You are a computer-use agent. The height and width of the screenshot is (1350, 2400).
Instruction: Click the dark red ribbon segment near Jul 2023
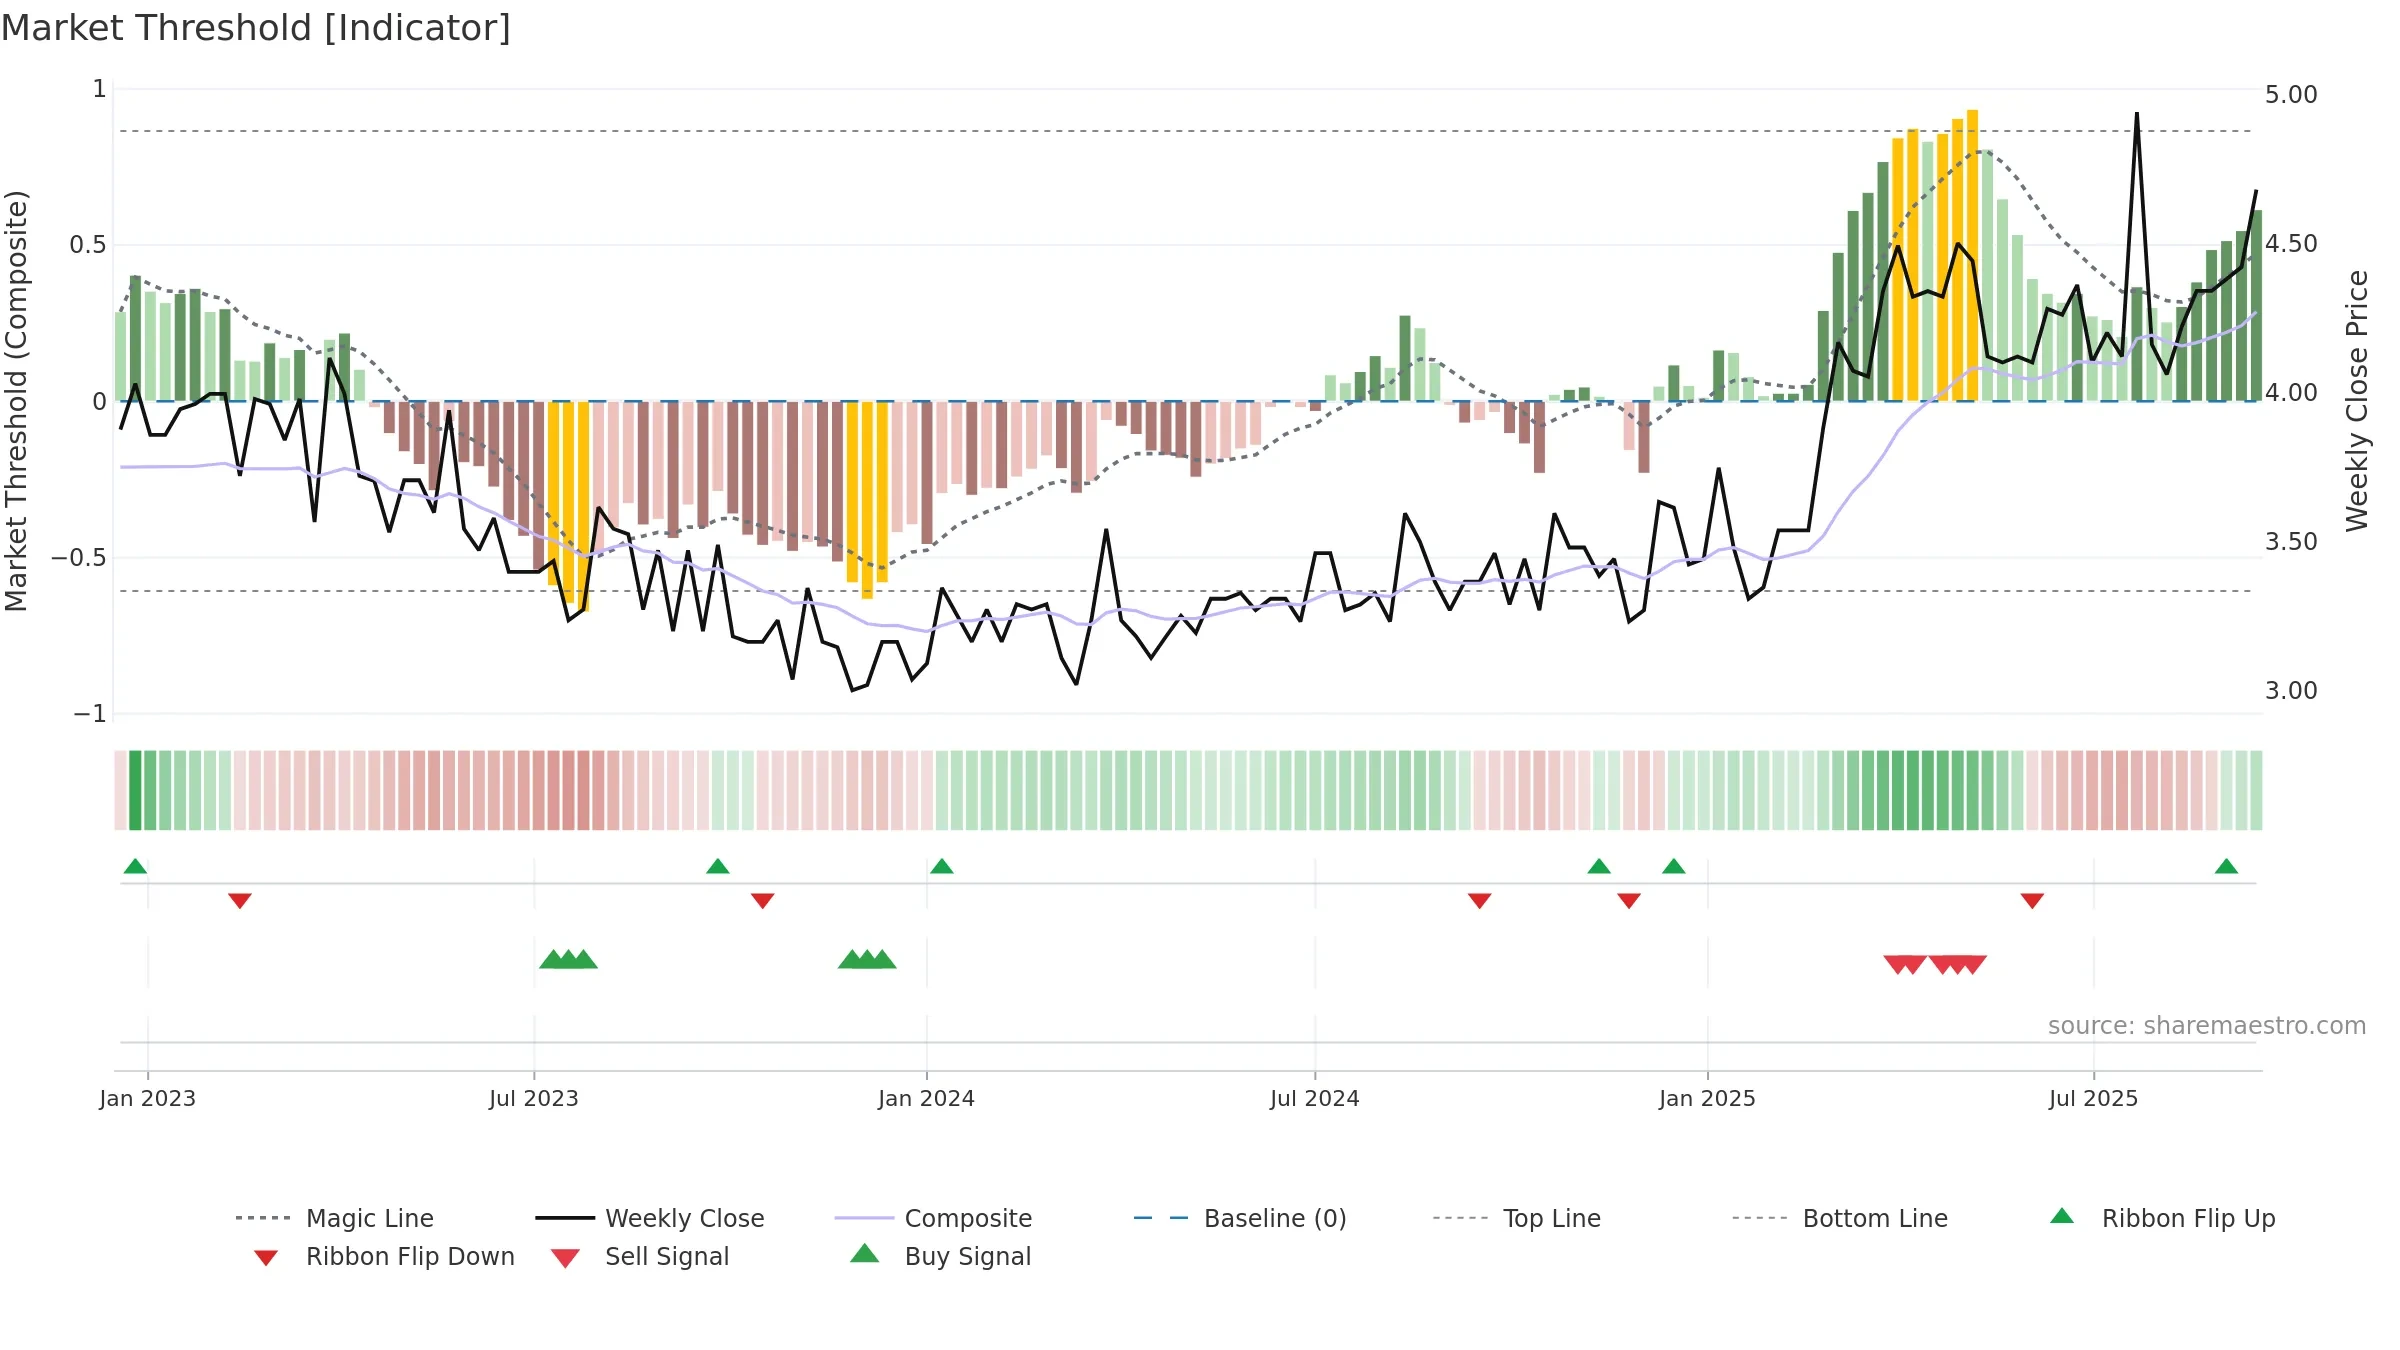click(x=583, y=790)
